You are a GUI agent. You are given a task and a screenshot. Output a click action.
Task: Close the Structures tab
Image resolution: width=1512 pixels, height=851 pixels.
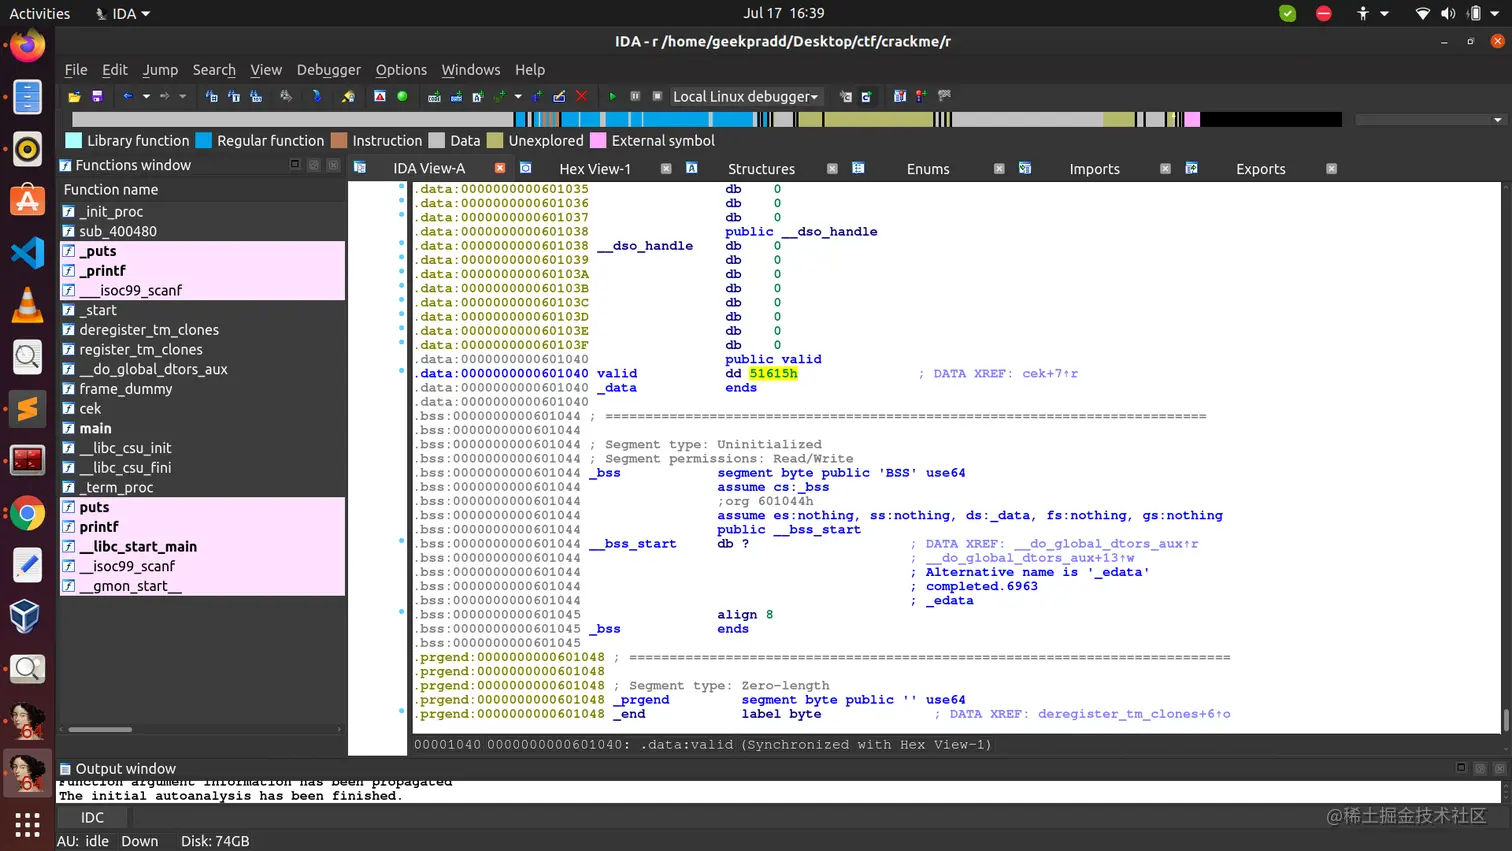pos(832,169)
